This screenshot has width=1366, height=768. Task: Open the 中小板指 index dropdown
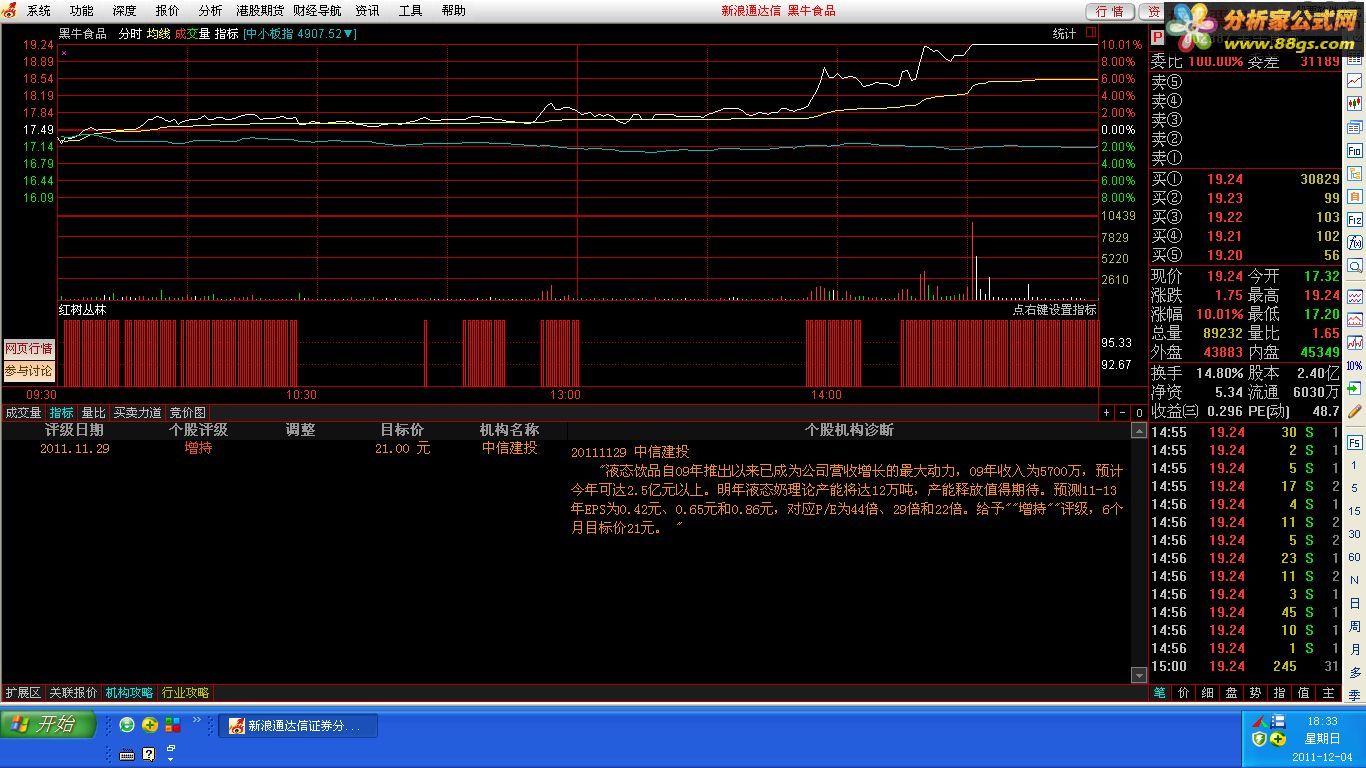[300, 34]
